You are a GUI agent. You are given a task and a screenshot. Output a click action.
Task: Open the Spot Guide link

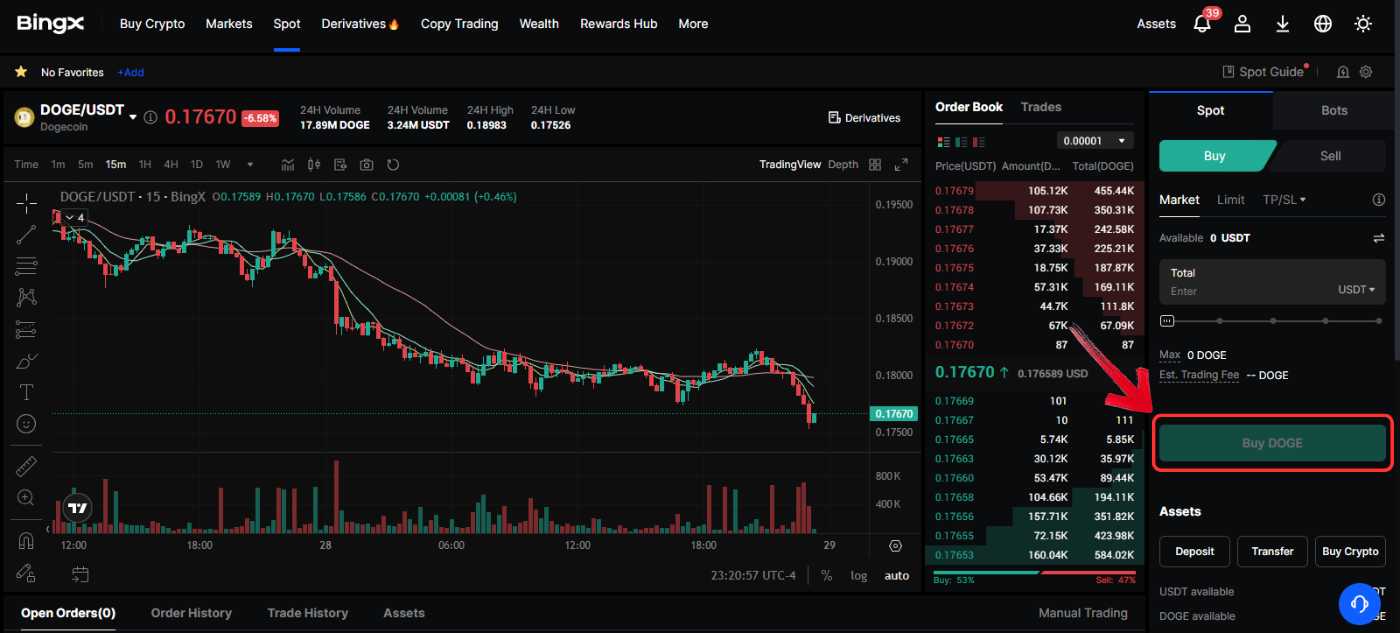[1264, 72]
